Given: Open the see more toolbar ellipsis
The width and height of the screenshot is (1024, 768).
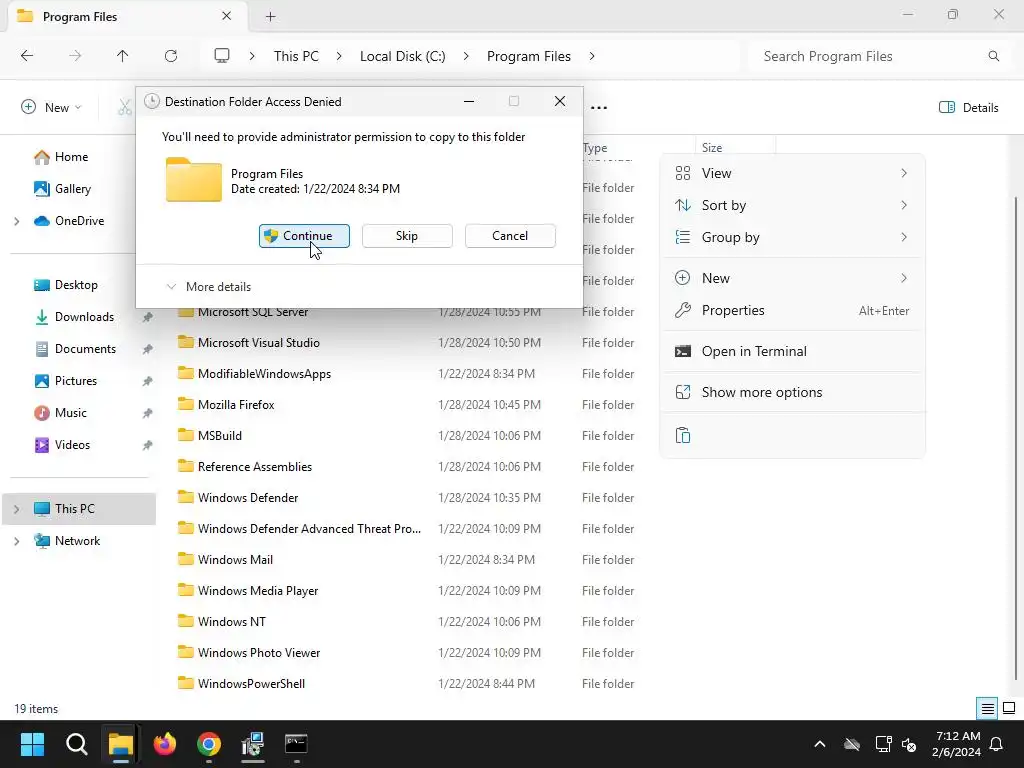Looking at the screenshot, I should (x=599, y=108).
